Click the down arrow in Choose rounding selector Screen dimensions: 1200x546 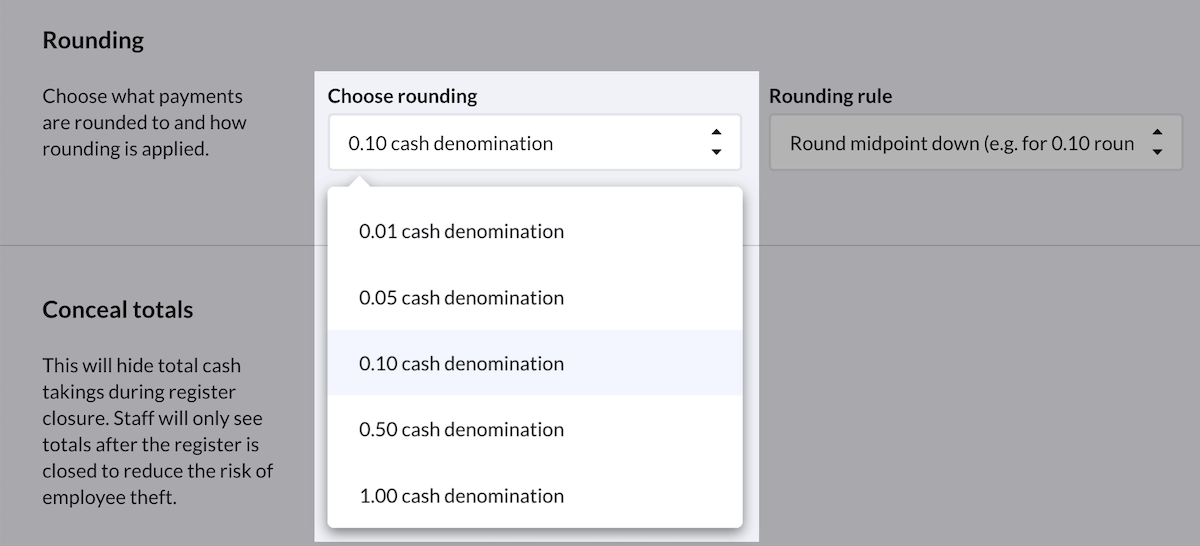click(x=716, y=152)
